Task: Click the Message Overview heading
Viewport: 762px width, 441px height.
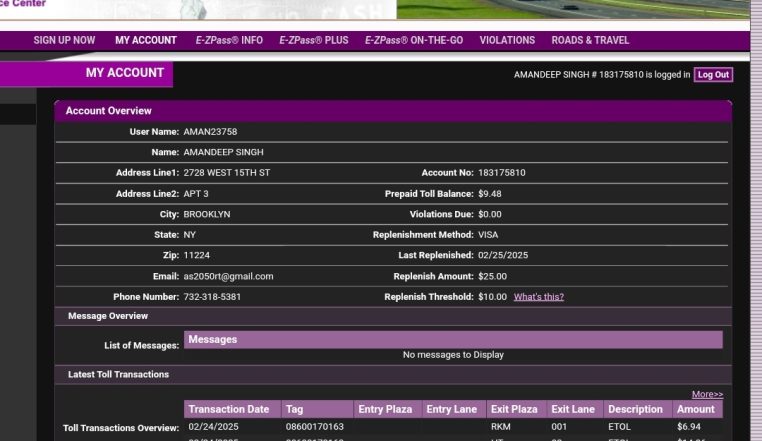Action: (x=107, y=316)
